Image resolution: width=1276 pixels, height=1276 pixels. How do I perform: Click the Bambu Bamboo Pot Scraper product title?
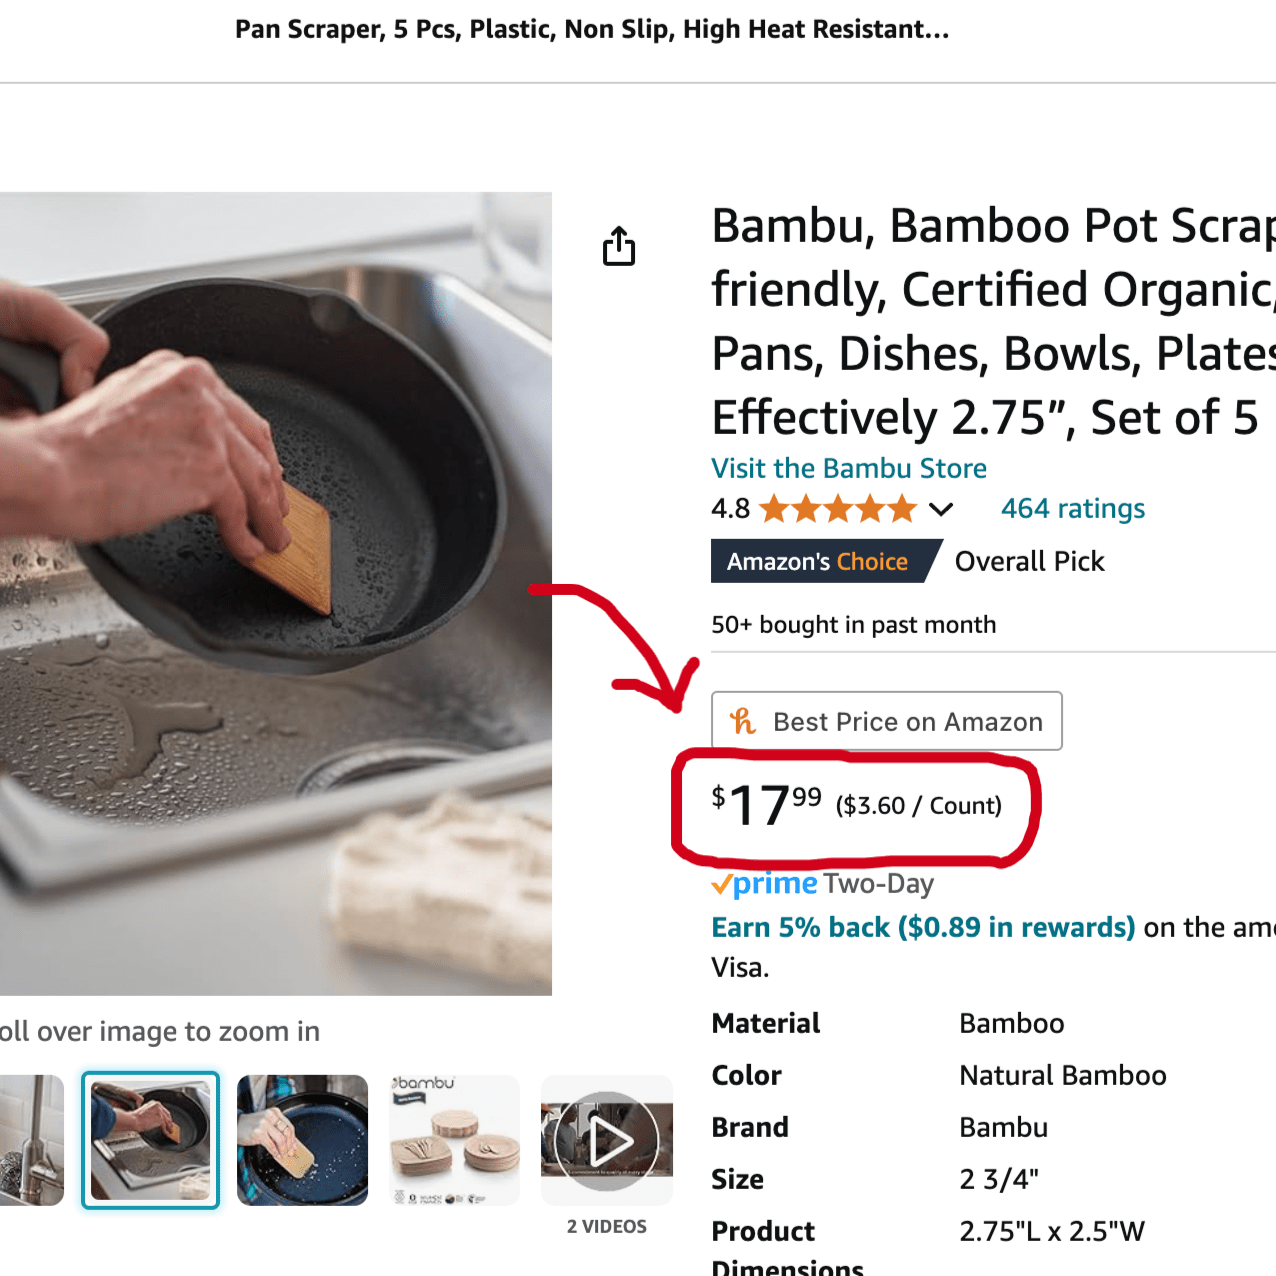coord(990,321)
